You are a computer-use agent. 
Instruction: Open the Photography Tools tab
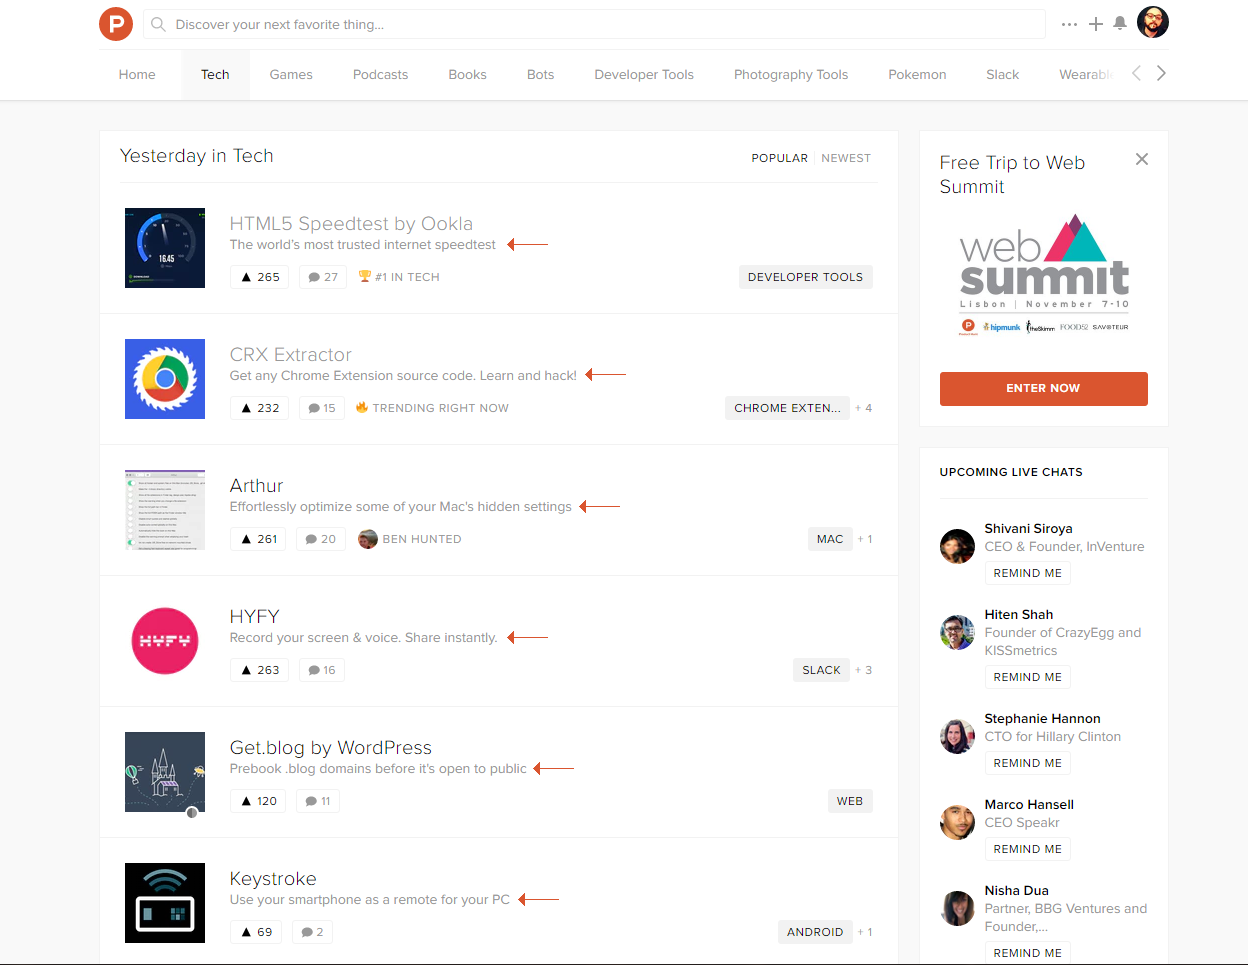pos(791,74)
